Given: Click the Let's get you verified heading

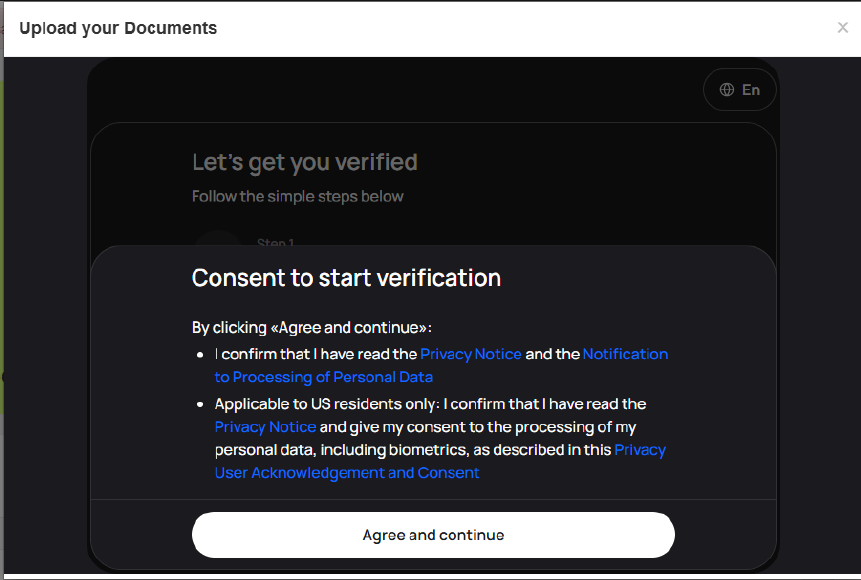Looking at the screenshot, I should pyautogui.click(x=305, y=162).
